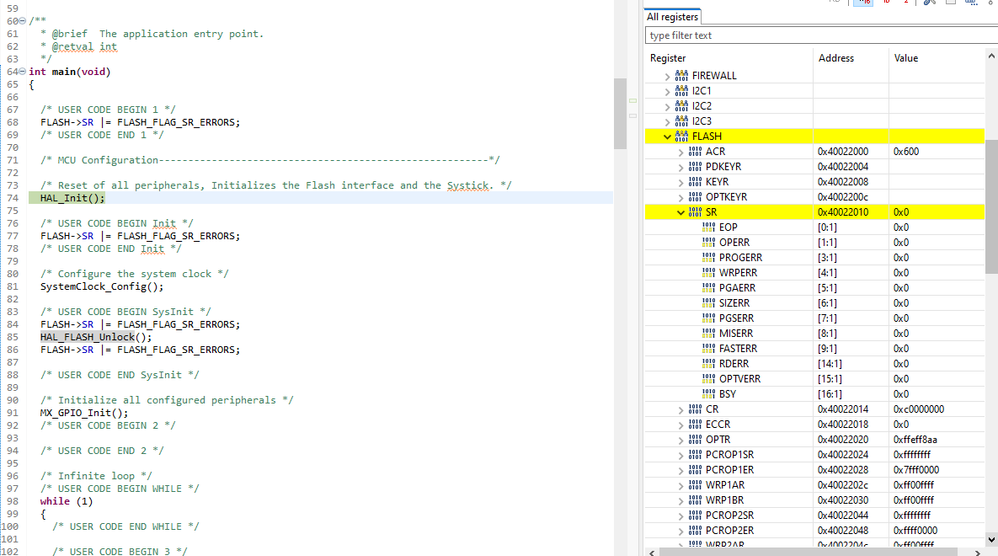
Task: Click the registers view scroll up arrow
Action: click(x=991, y=56)
